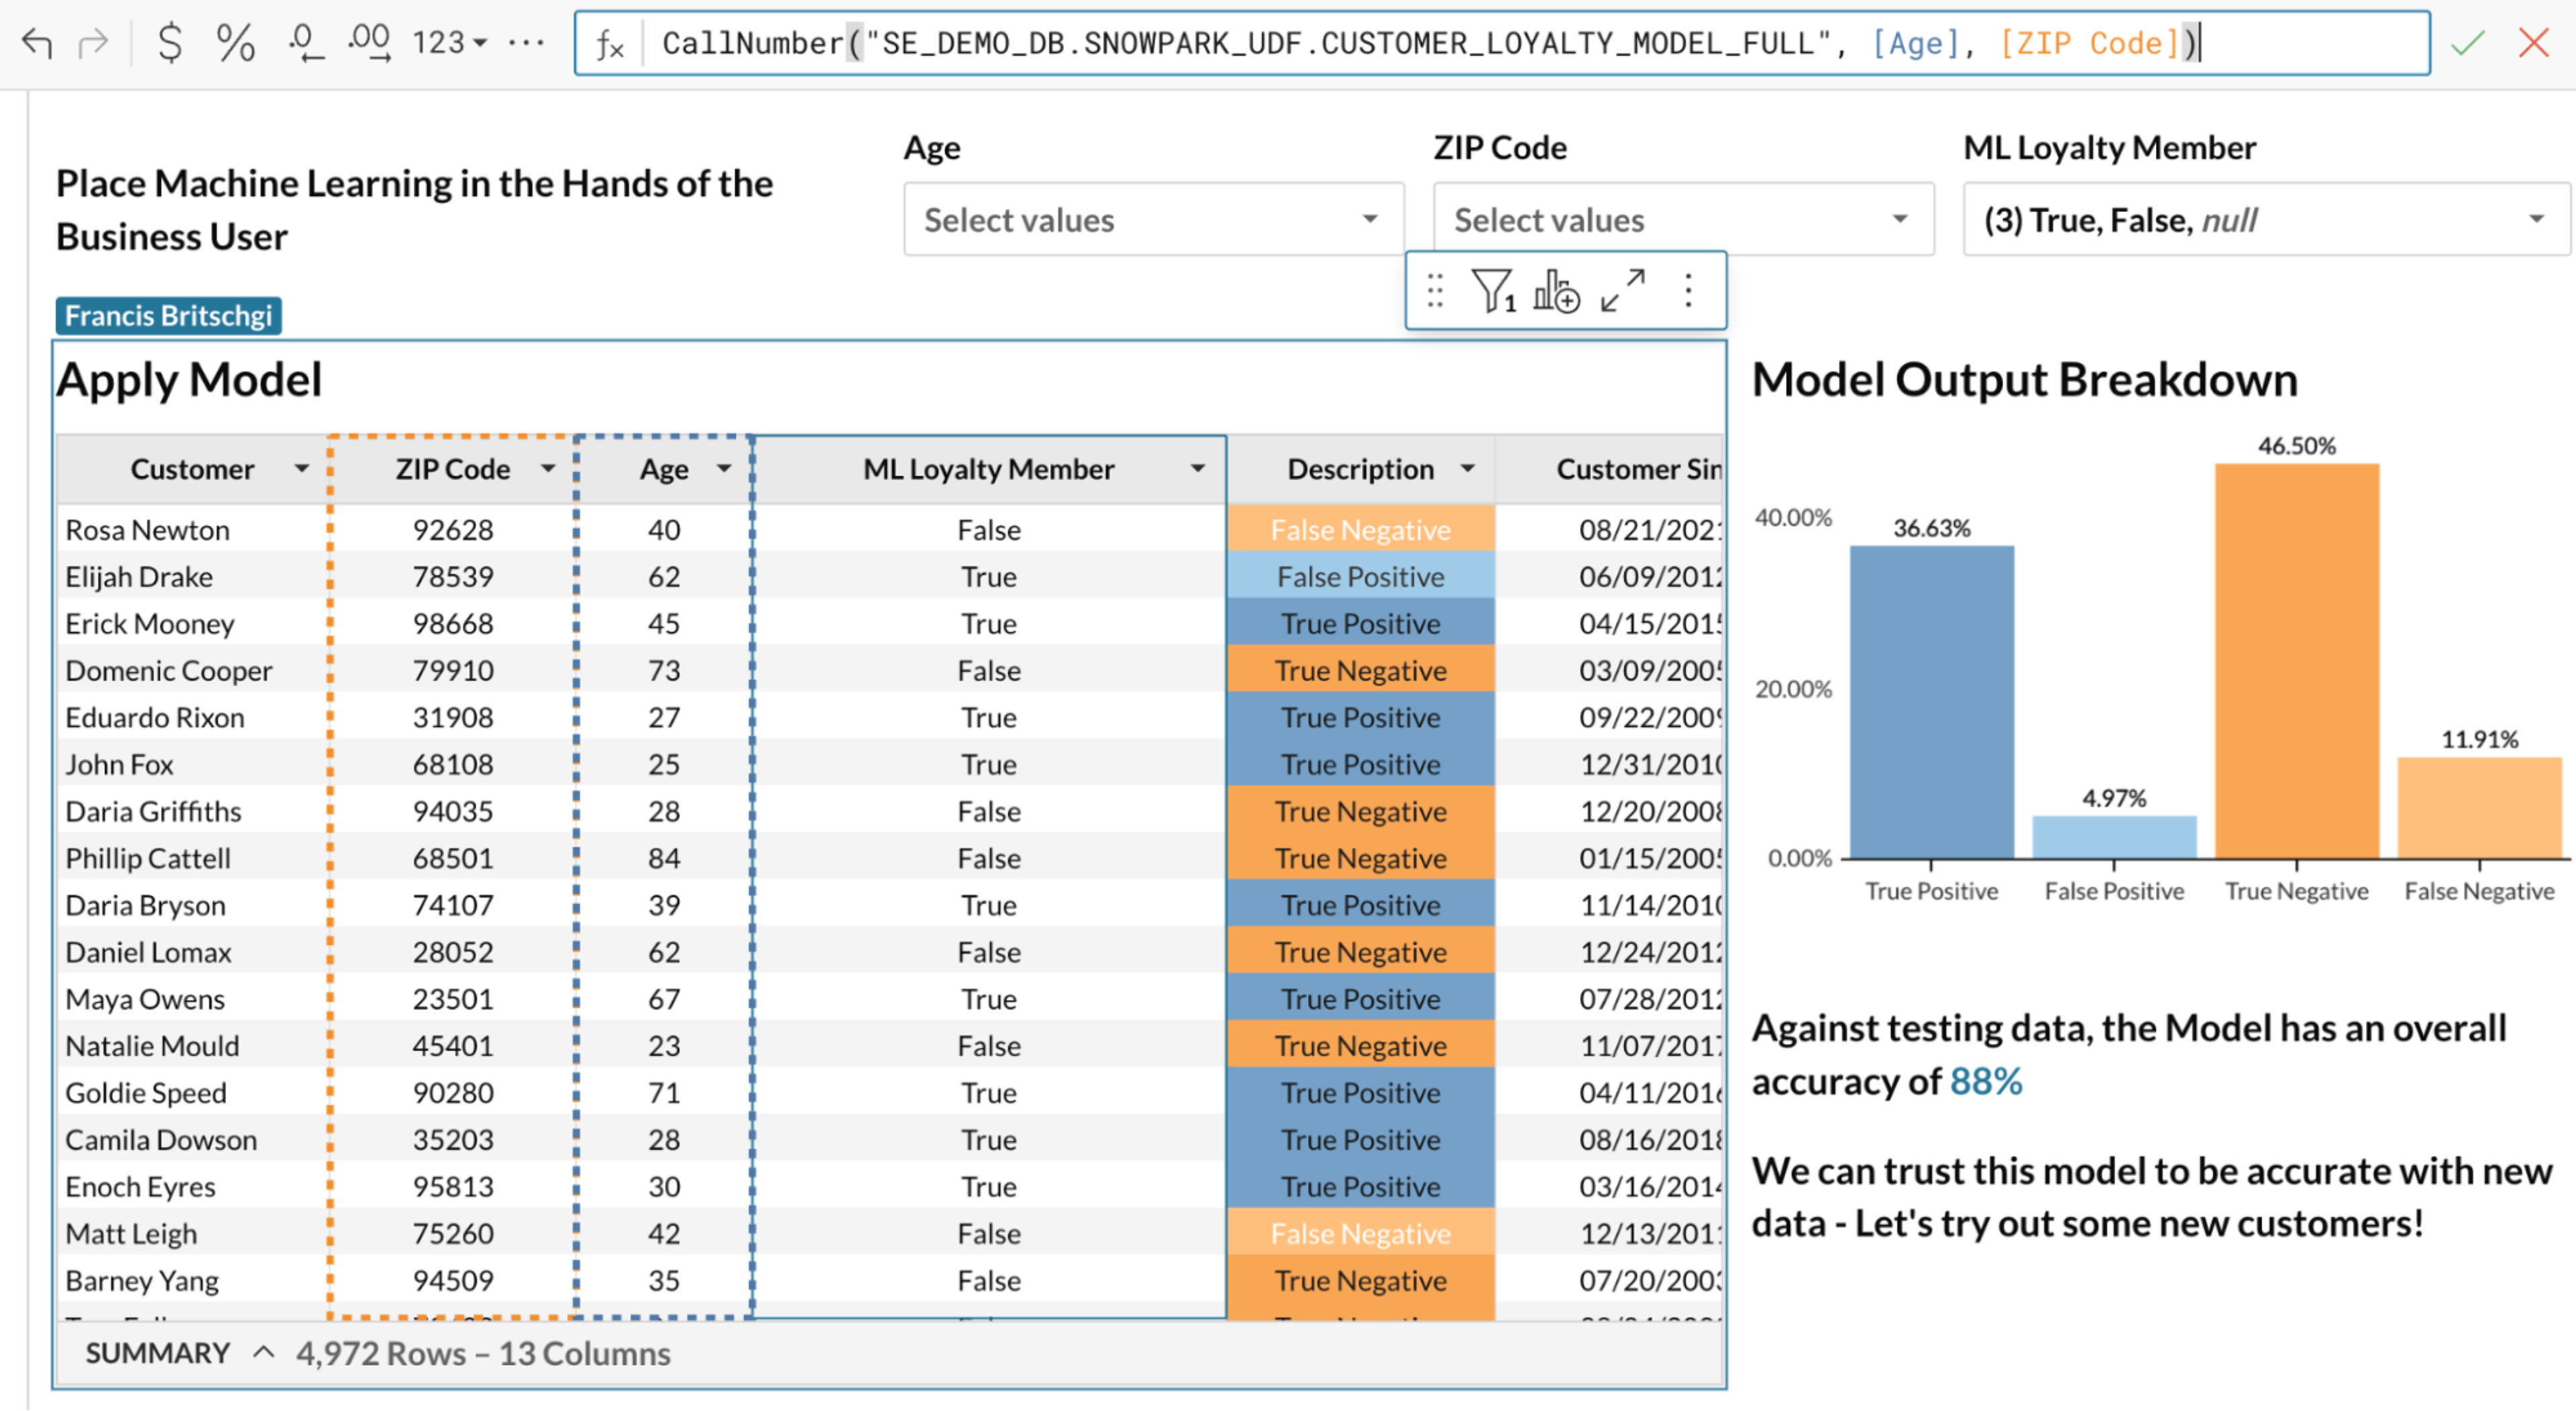Click Elijah Drake's False Positive description cell
Screen dimensions: 2576x1411
1360,576
